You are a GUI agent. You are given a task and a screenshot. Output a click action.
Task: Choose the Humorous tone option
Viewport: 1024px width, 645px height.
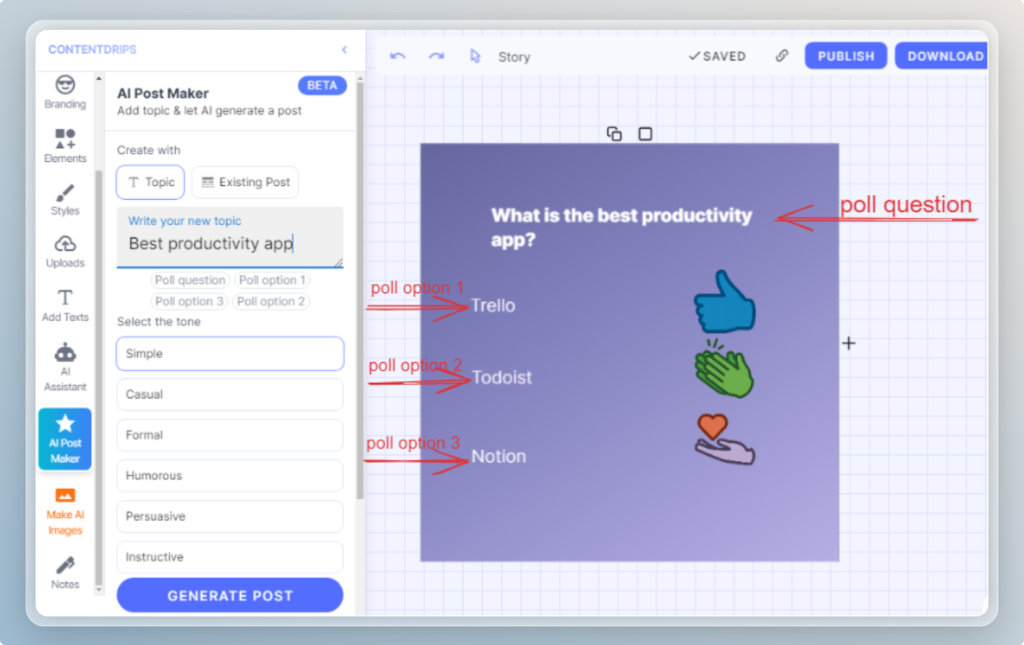(230, 476)
